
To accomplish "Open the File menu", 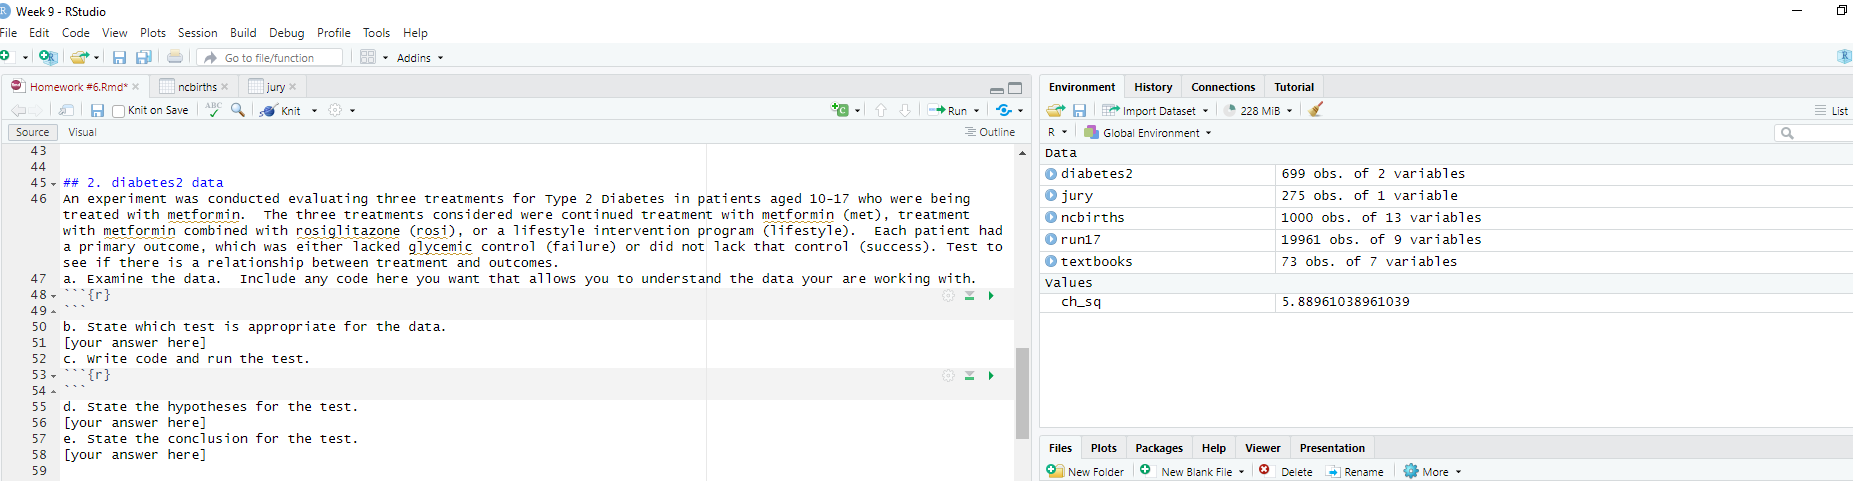I will tap(8, 32).
